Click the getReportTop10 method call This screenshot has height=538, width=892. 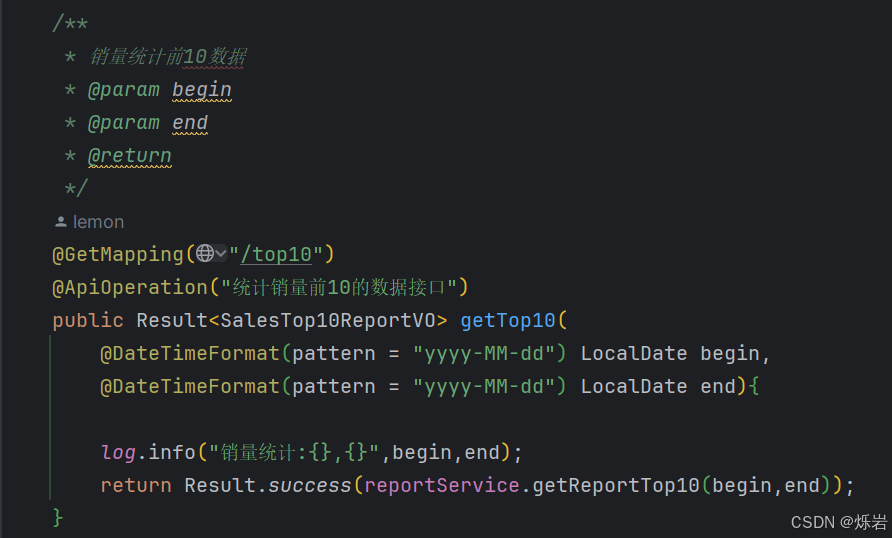point(616,485)
